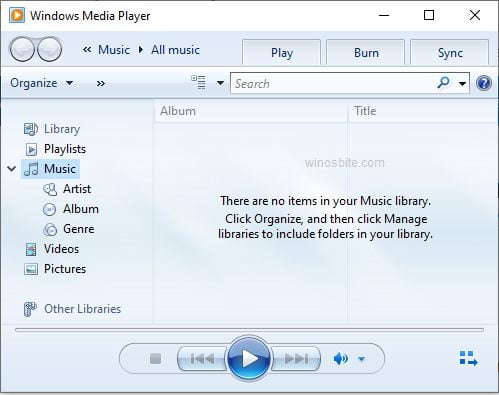Maximize the Windows Media Player window

429,15
